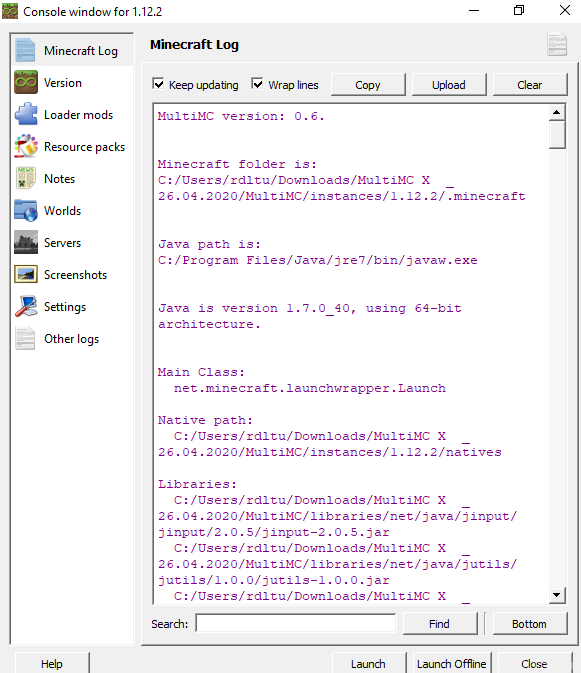
Task: Open the Resource packs paint bucket icon
Action: pos(26,146)
